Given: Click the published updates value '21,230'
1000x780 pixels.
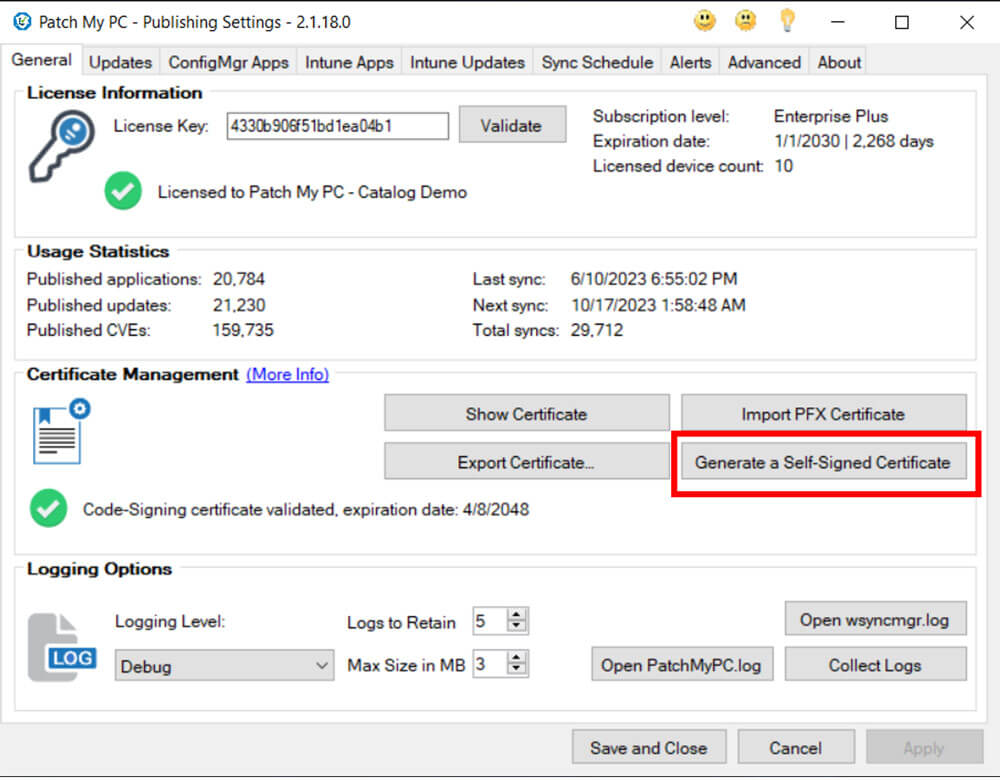Looking at the screenshot, I should [239, 305].
